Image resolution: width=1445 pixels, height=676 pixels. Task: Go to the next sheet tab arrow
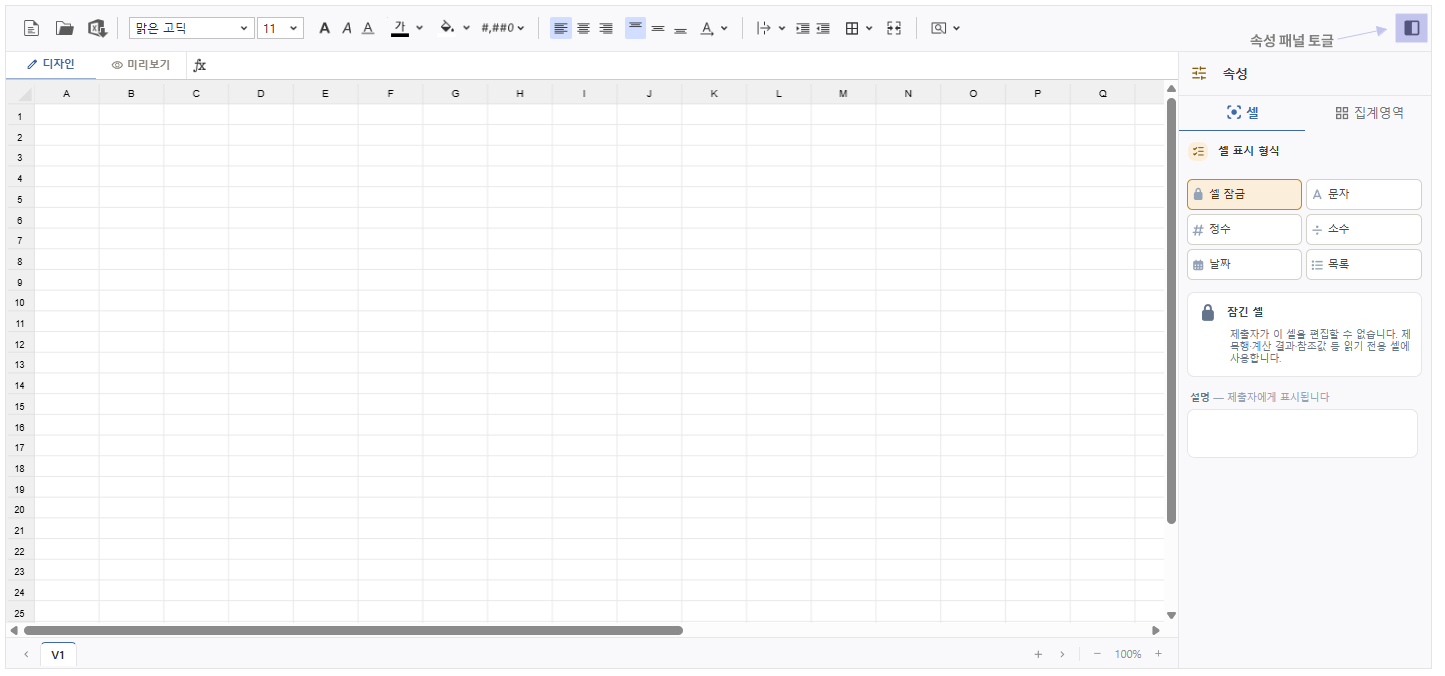(x=1062, y=654)
